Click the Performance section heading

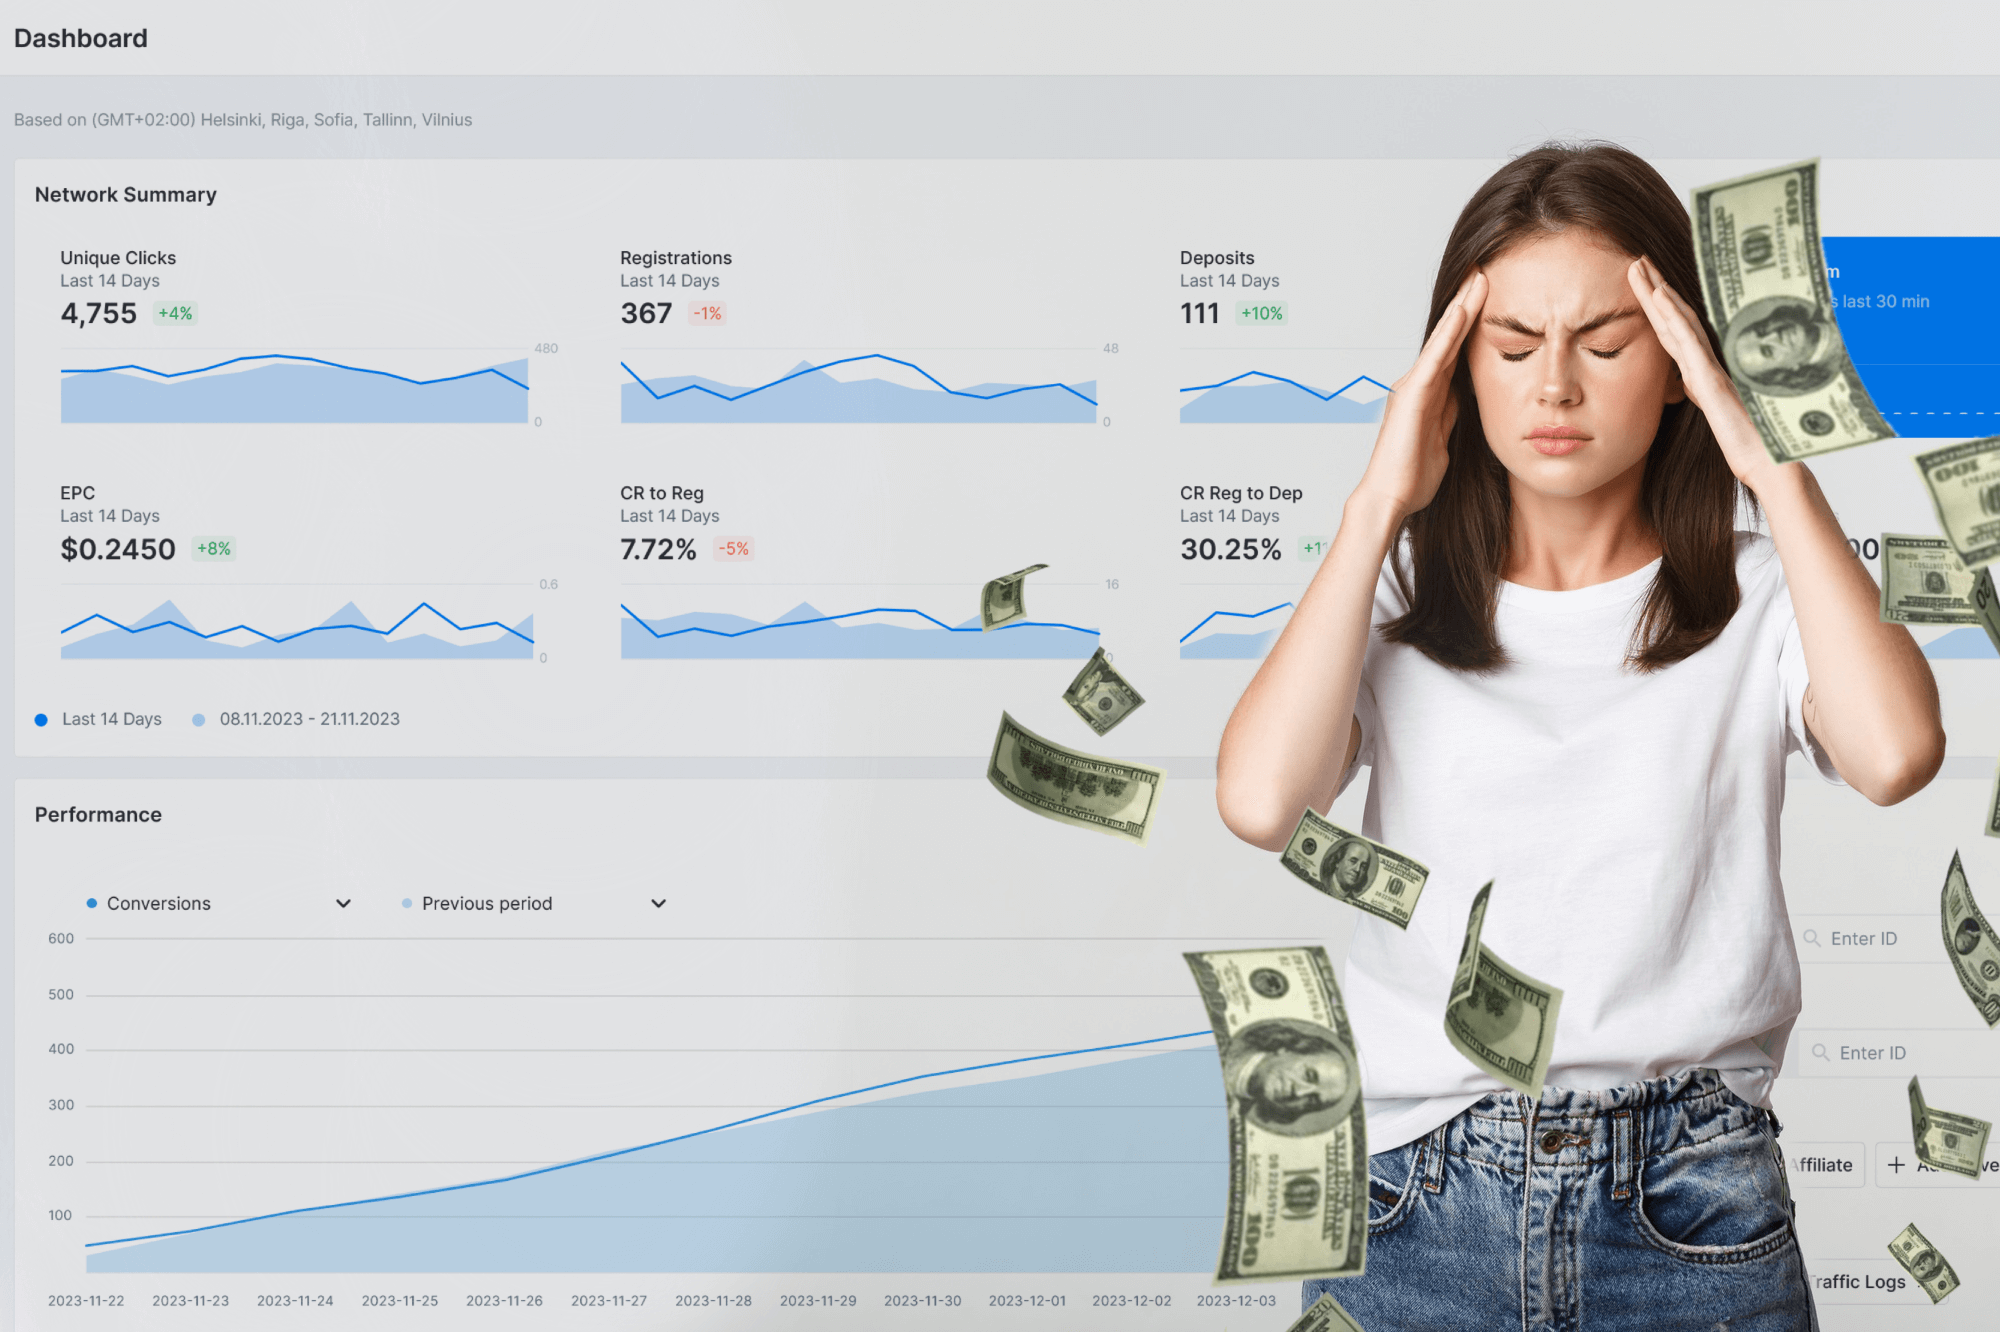coord(98,815)
